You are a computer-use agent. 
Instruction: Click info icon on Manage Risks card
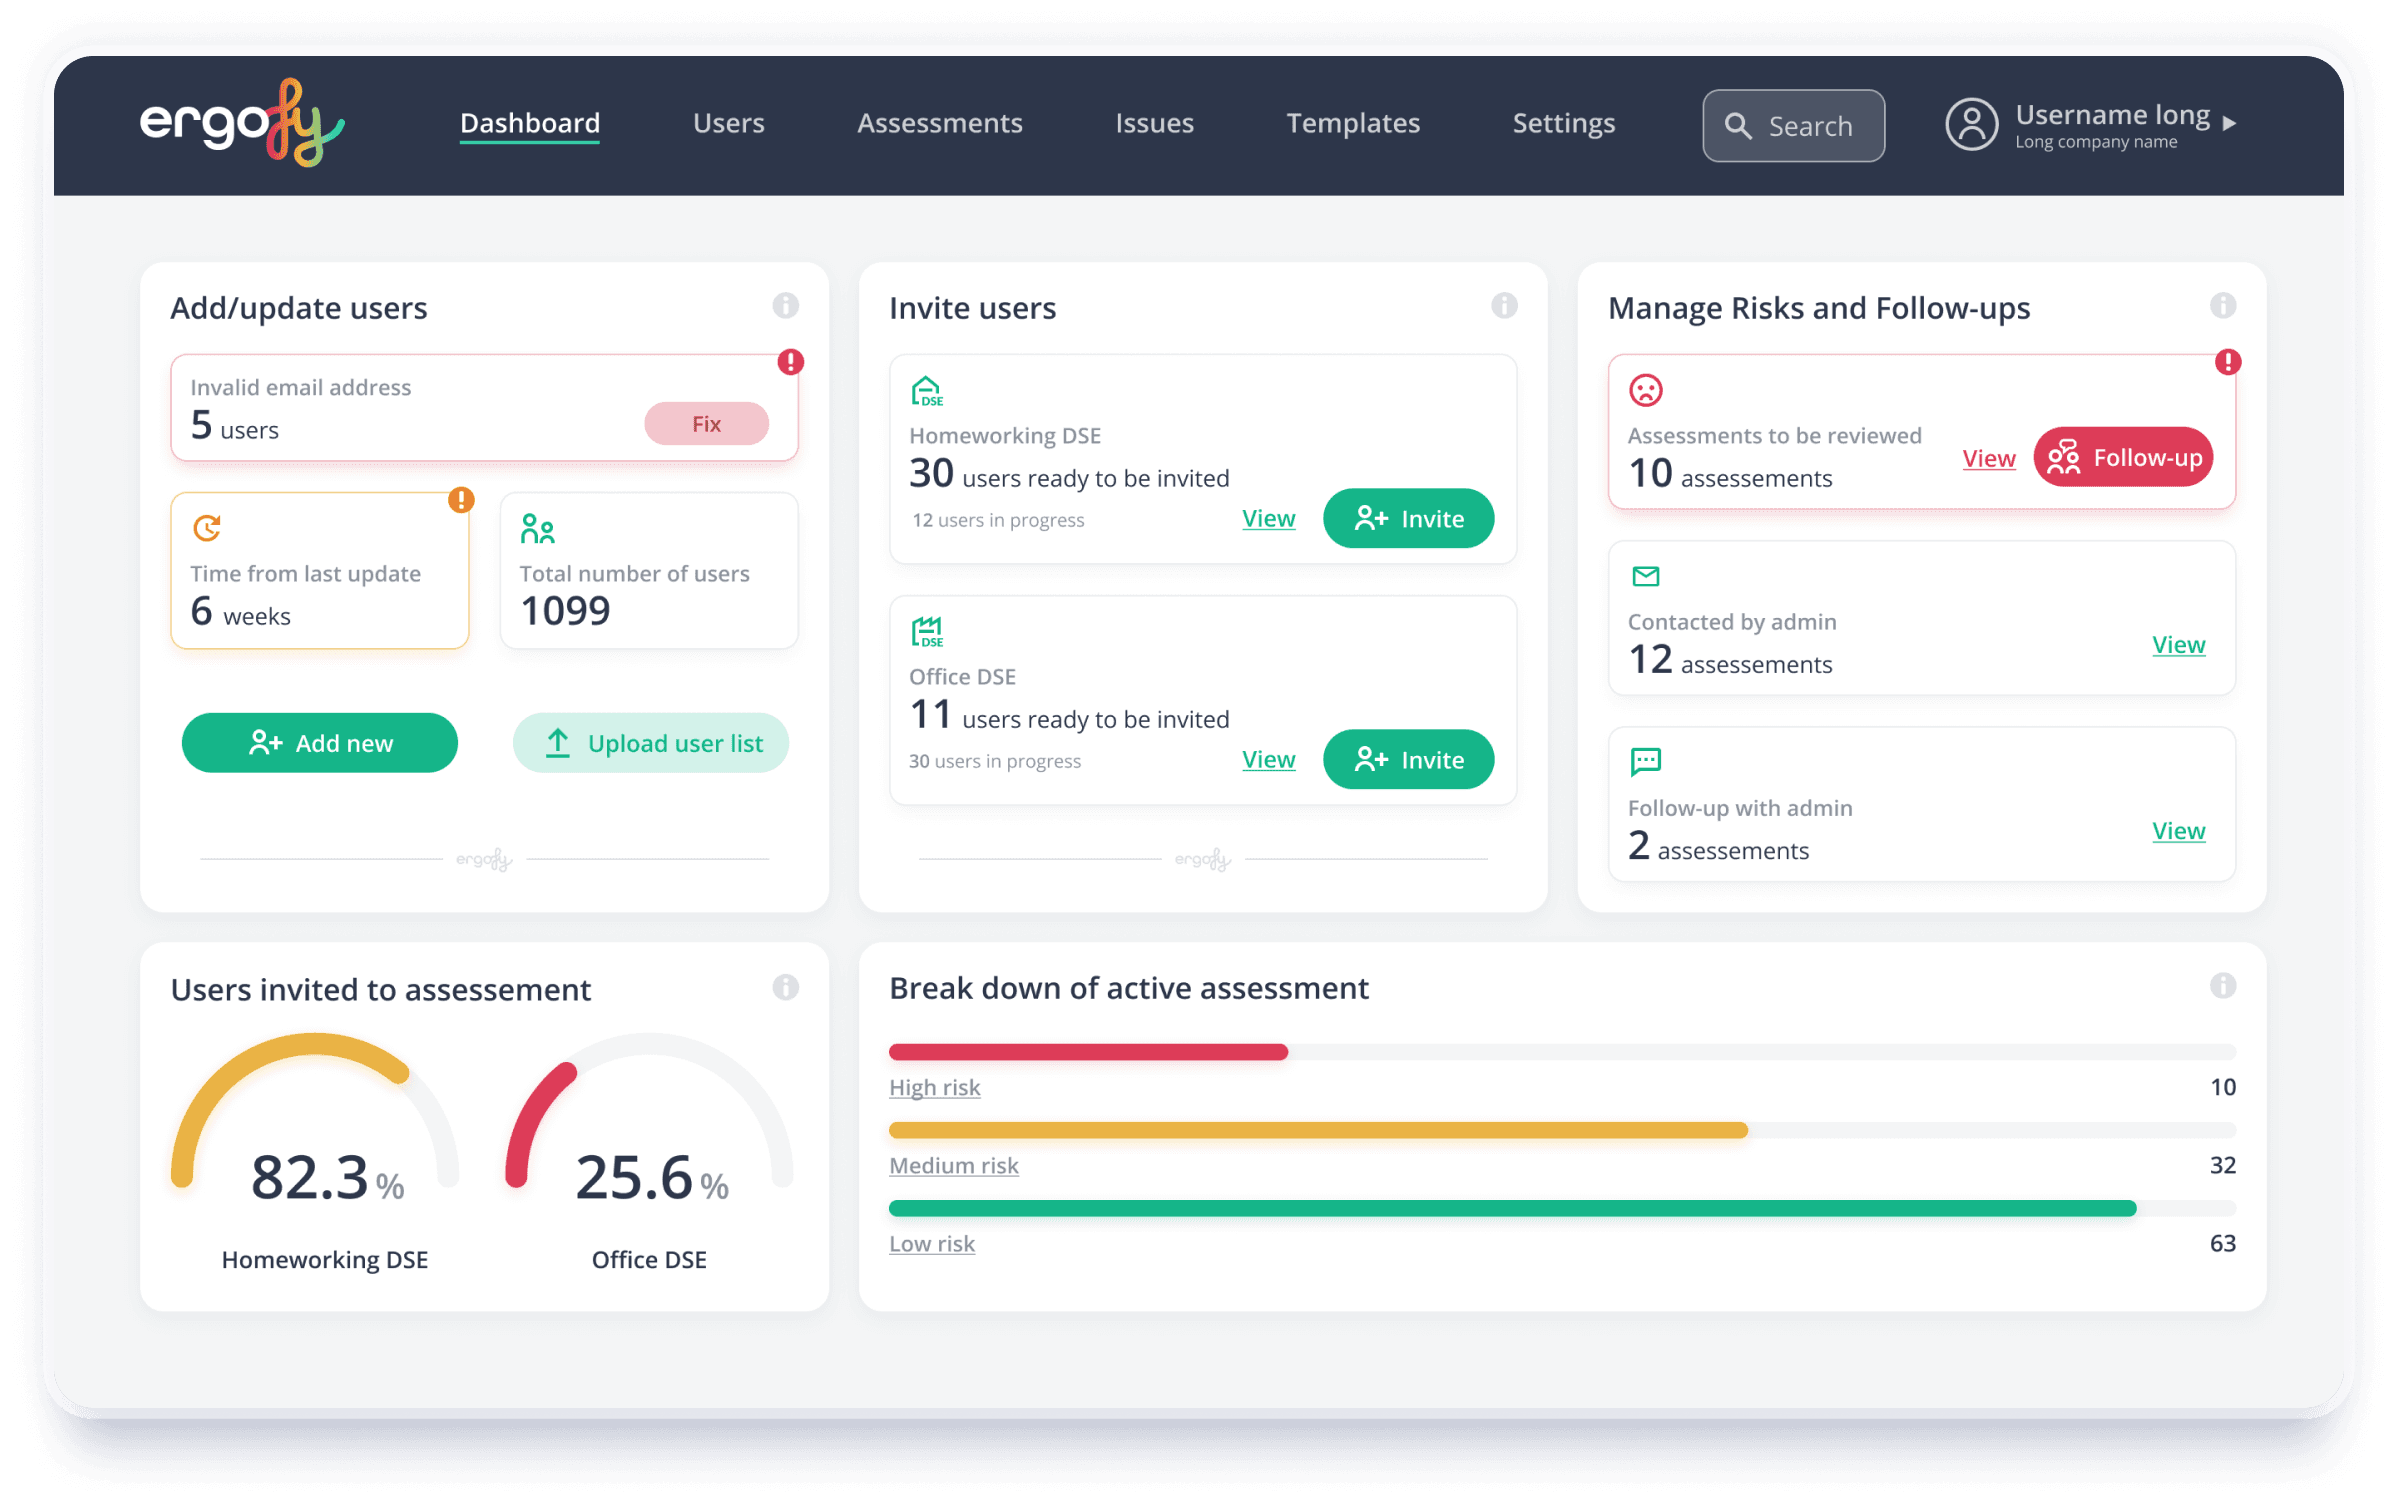pos(2222,306)
